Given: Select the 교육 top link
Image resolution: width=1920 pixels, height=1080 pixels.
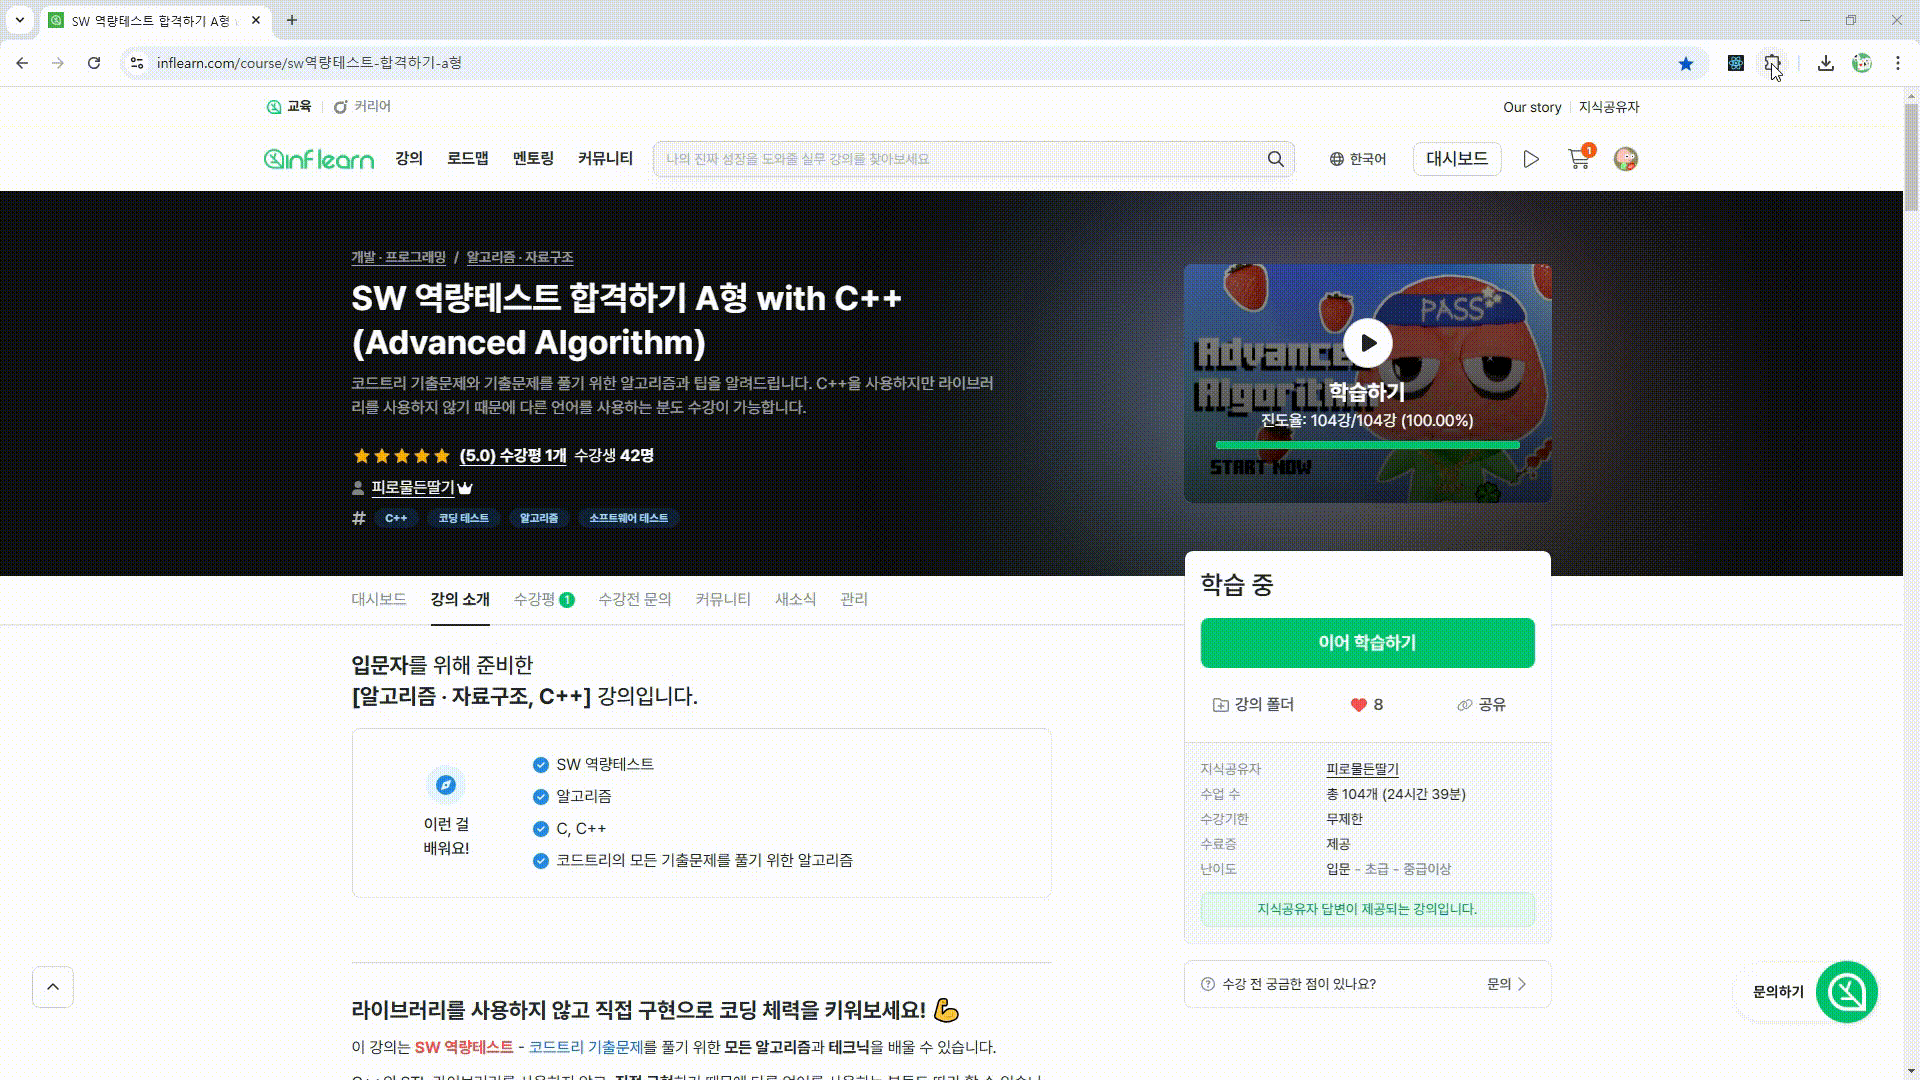Looking at the screenshot, I should click(x=289, y=106).
